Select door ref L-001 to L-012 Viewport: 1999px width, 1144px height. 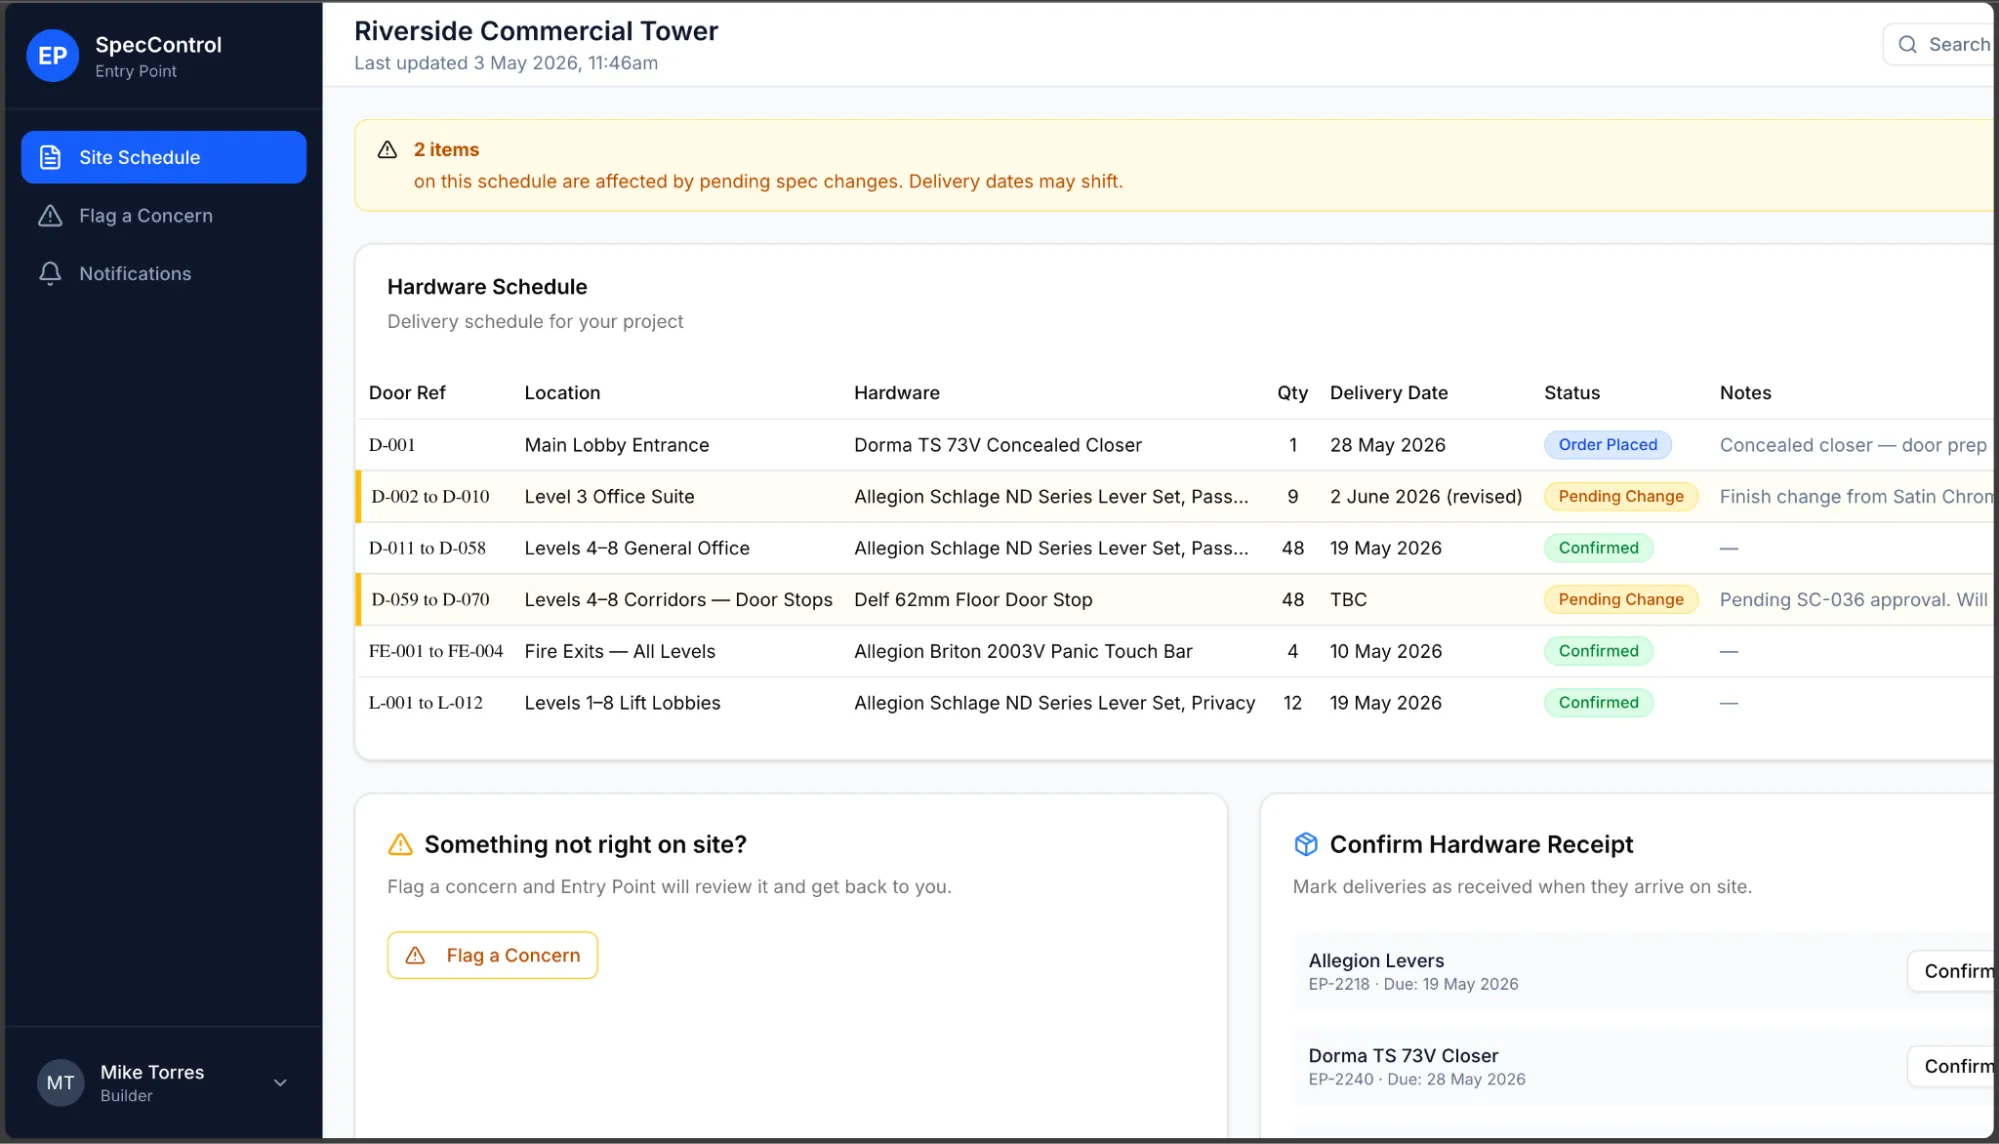click(x=426, y=703)
